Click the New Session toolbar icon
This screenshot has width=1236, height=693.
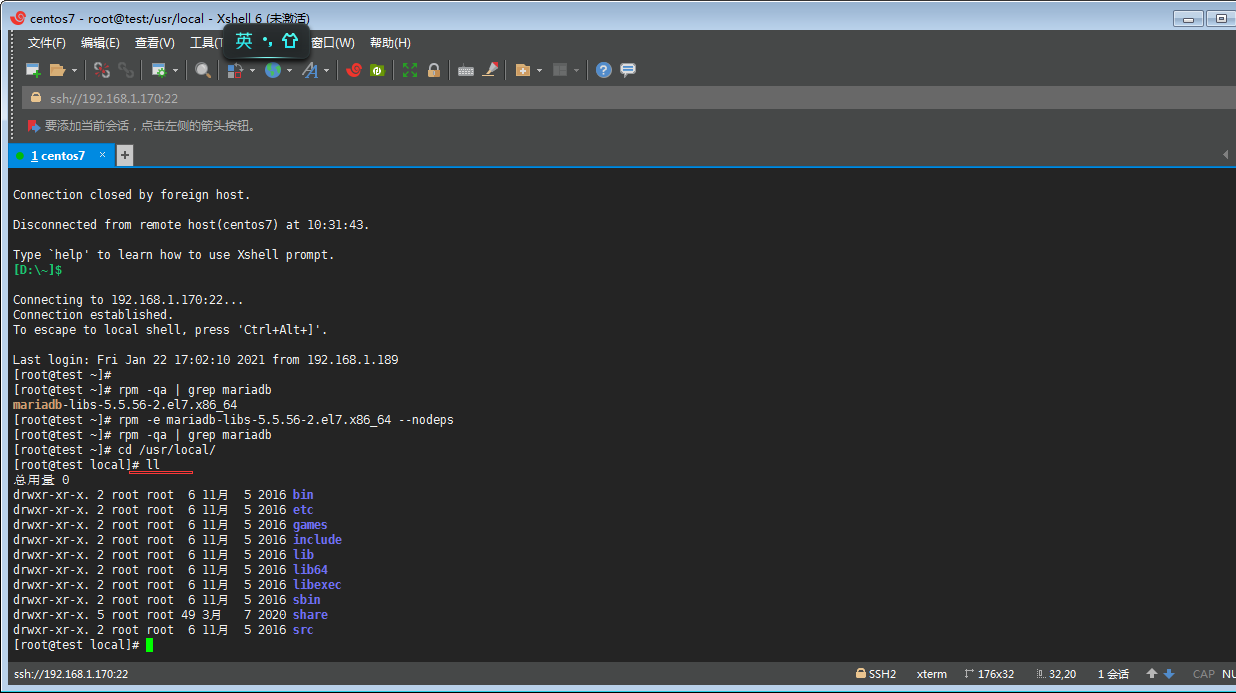33,70
